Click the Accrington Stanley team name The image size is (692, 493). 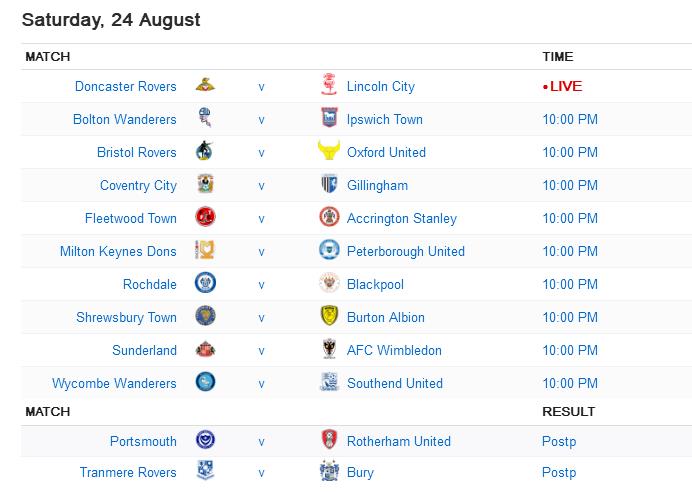pos(401,218)
